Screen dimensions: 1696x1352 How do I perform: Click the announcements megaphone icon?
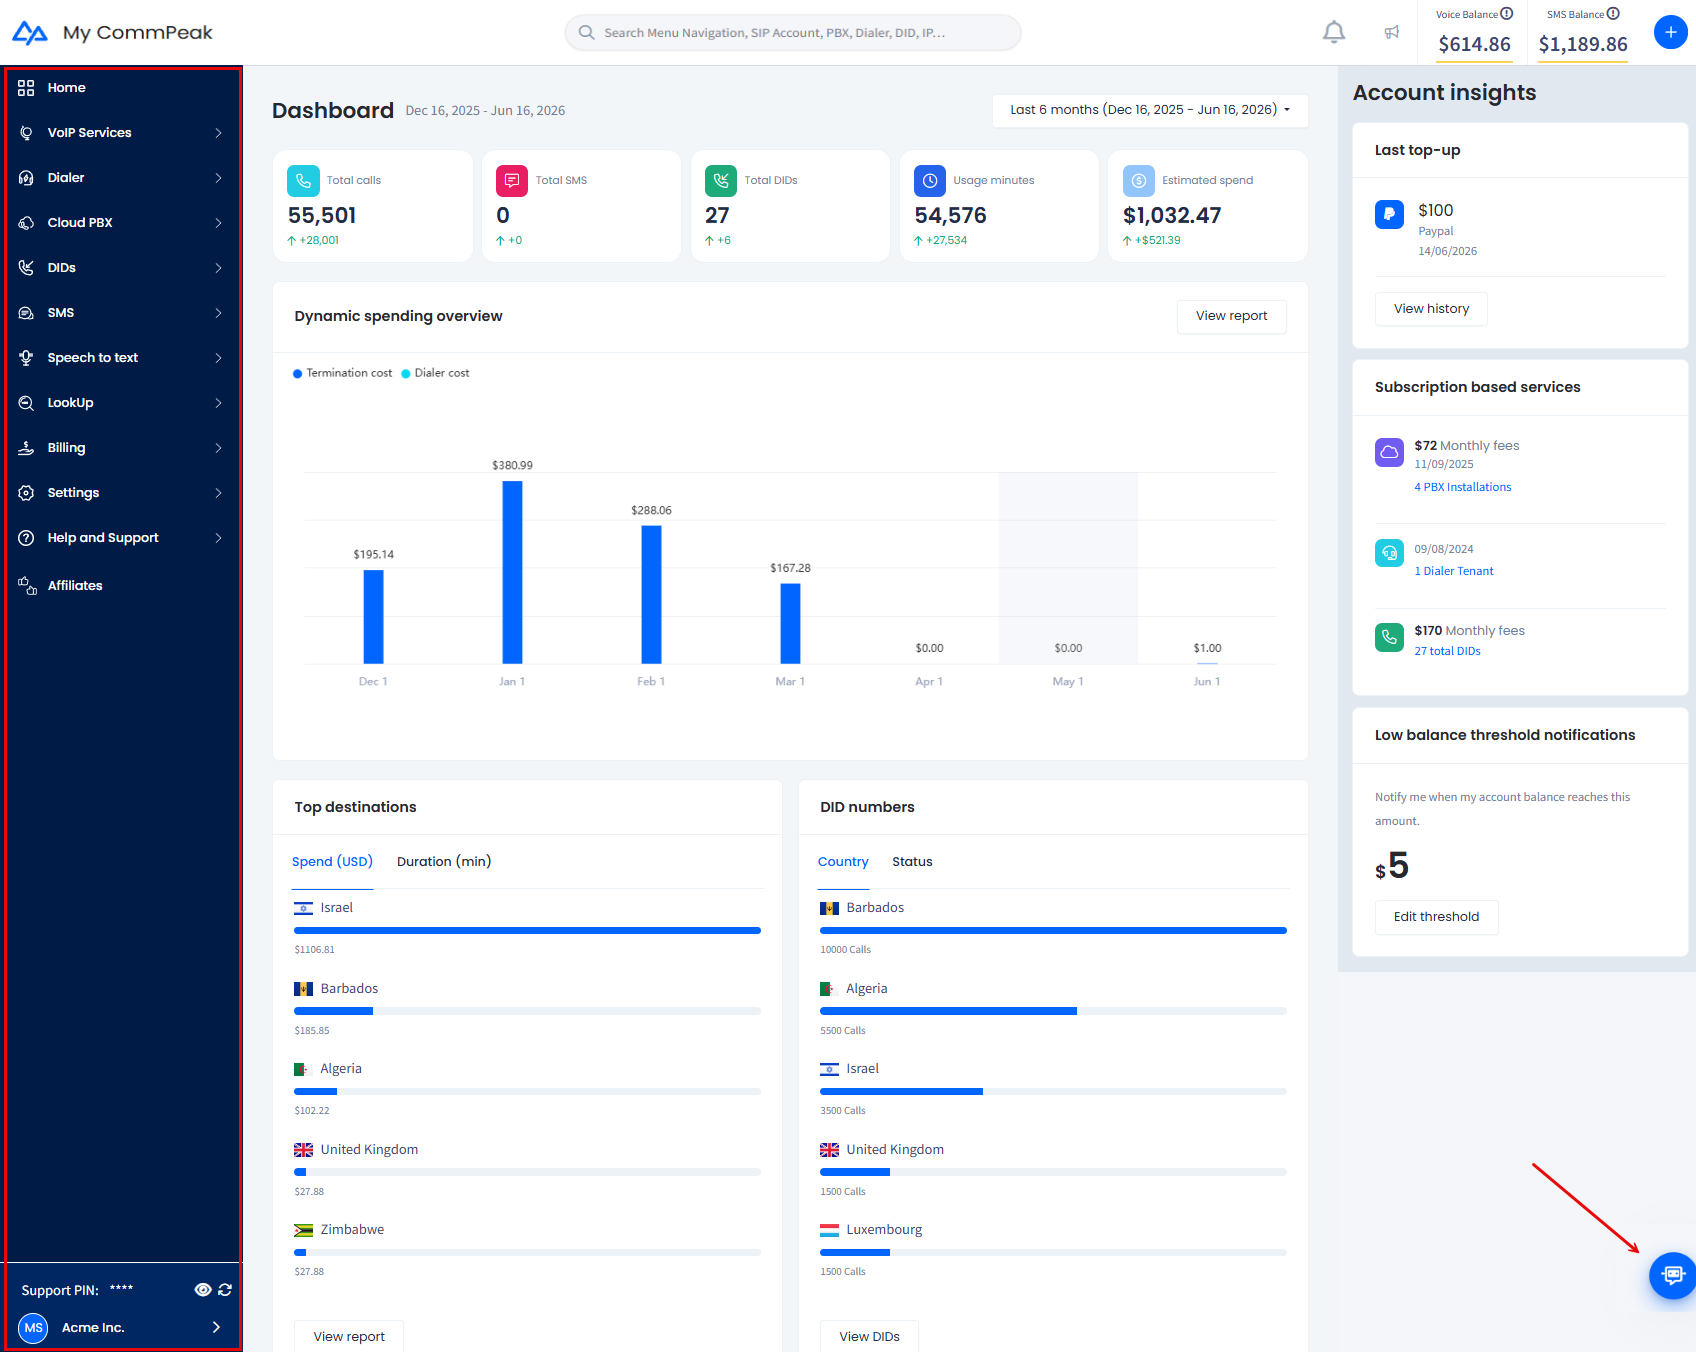[x=1391, y=32]
